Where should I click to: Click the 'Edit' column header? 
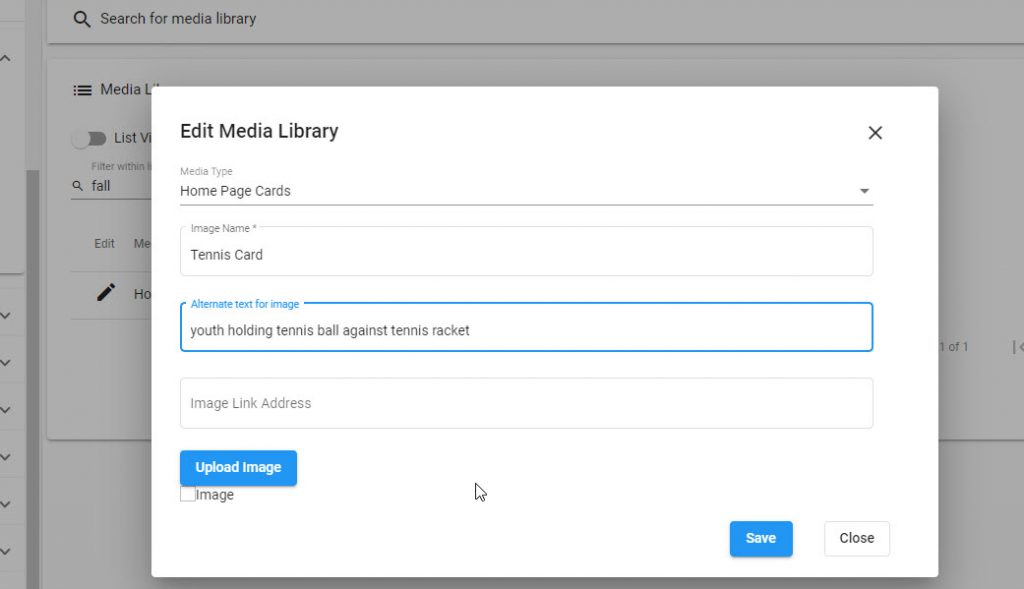[x=104, y=244]
